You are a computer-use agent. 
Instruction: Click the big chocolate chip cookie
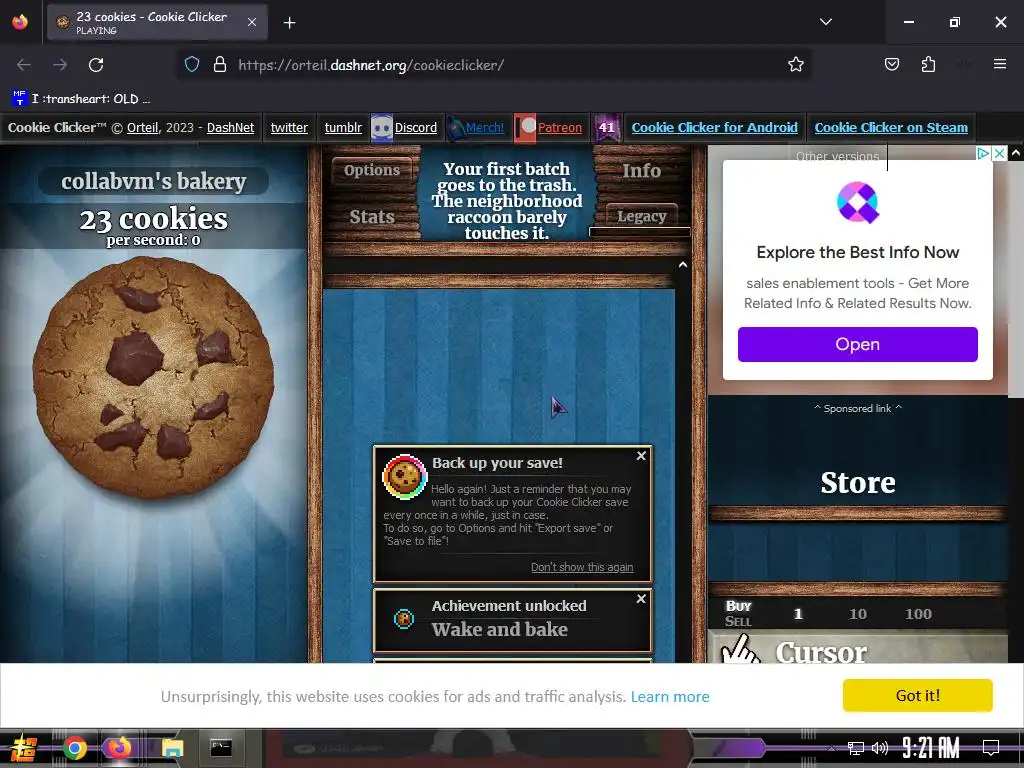tap(153, 377)
